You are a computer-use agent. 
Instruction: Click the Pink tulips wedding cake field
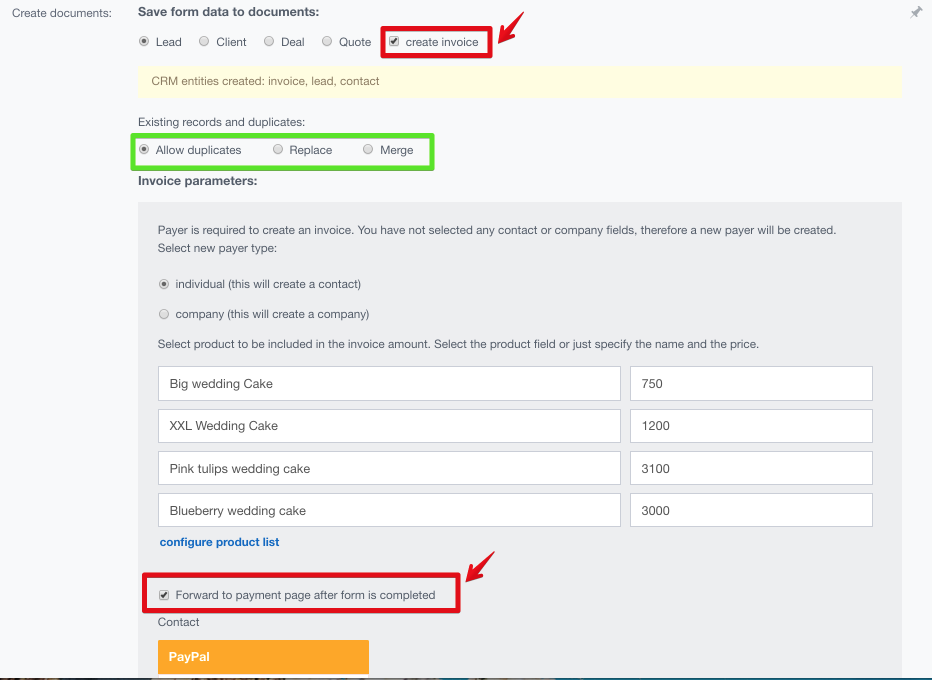389,468
